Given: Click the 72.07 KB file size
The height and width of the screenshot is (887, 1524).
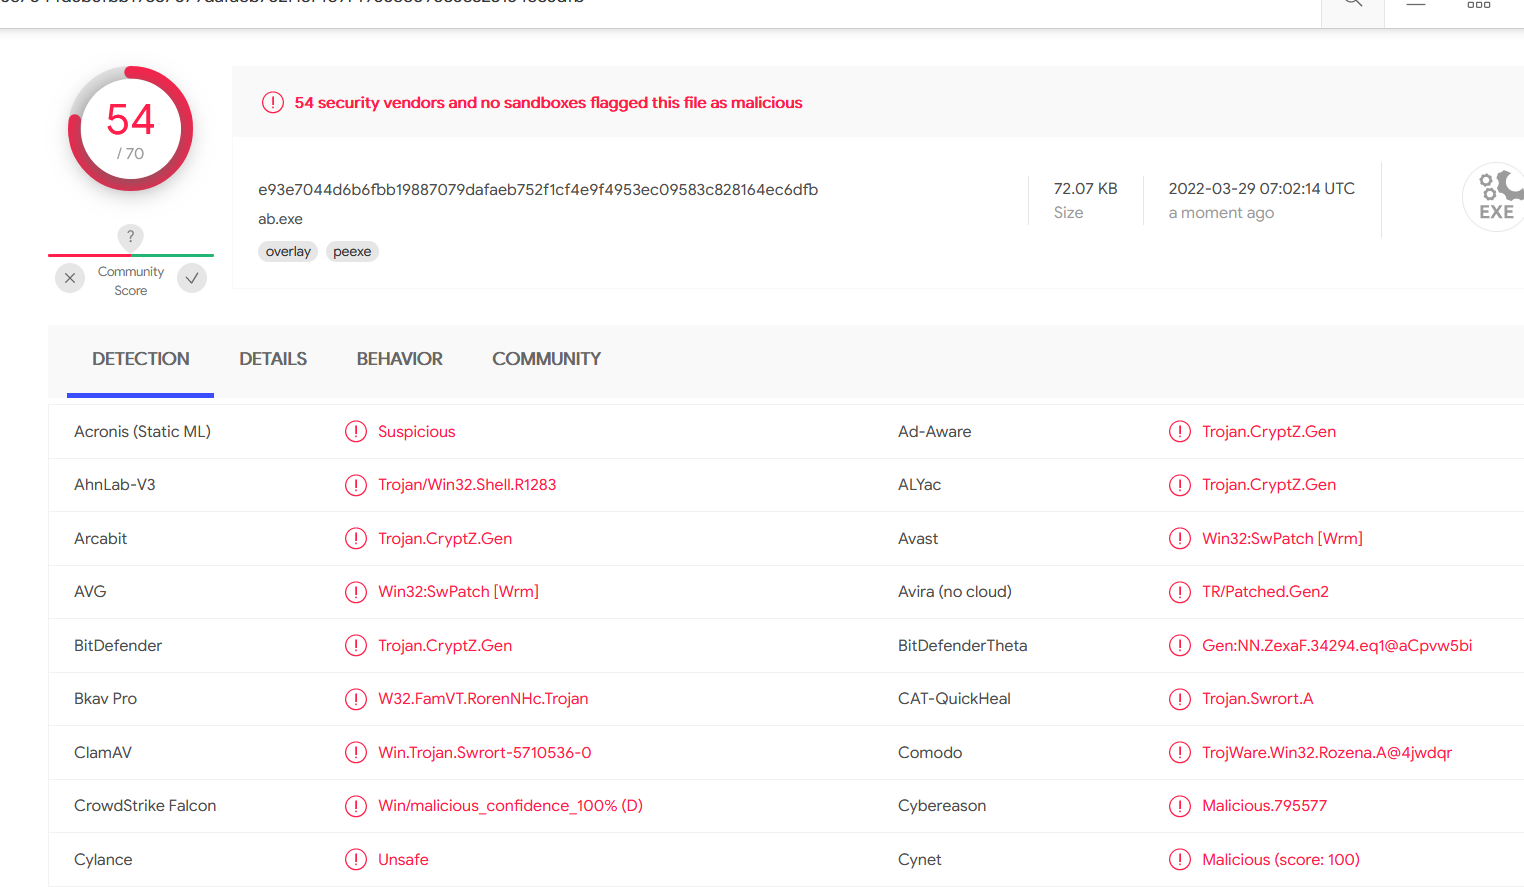Looking at the screenshot, I should pos(1085,188).
